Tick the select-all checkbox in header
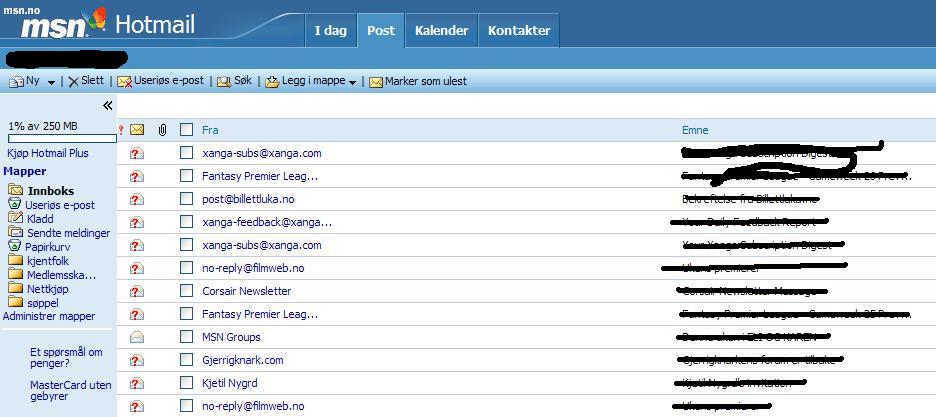Viewport: 936px width, 417px height. (x=187, y=129)
